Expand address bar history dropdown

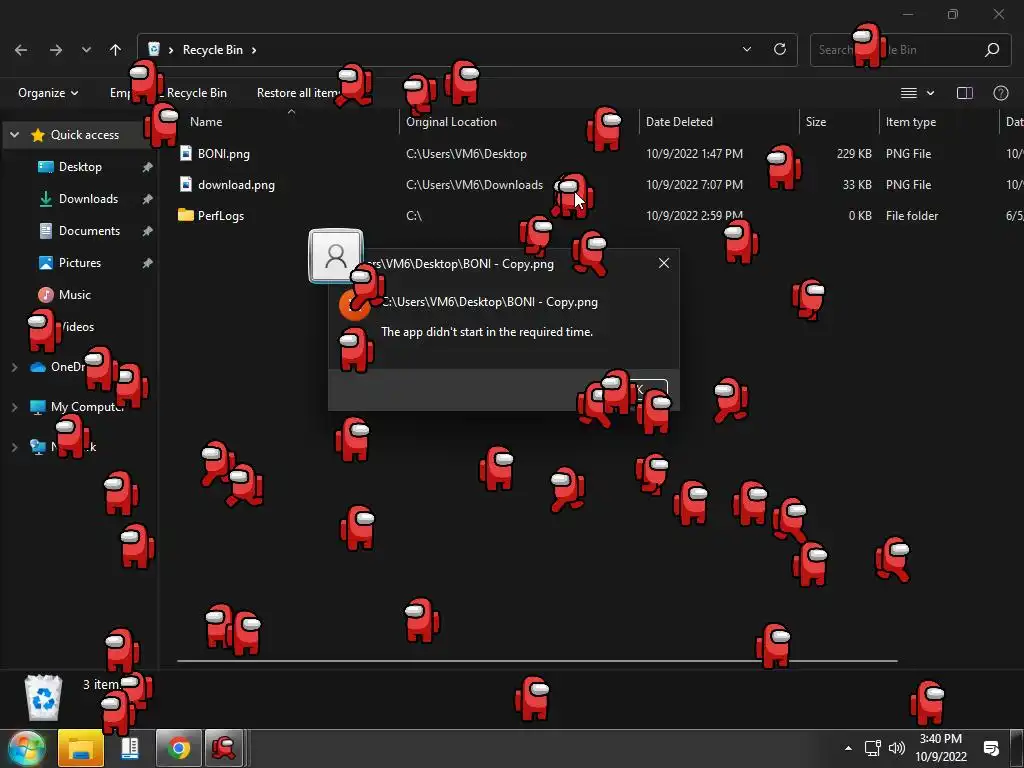tap(746, 49)
